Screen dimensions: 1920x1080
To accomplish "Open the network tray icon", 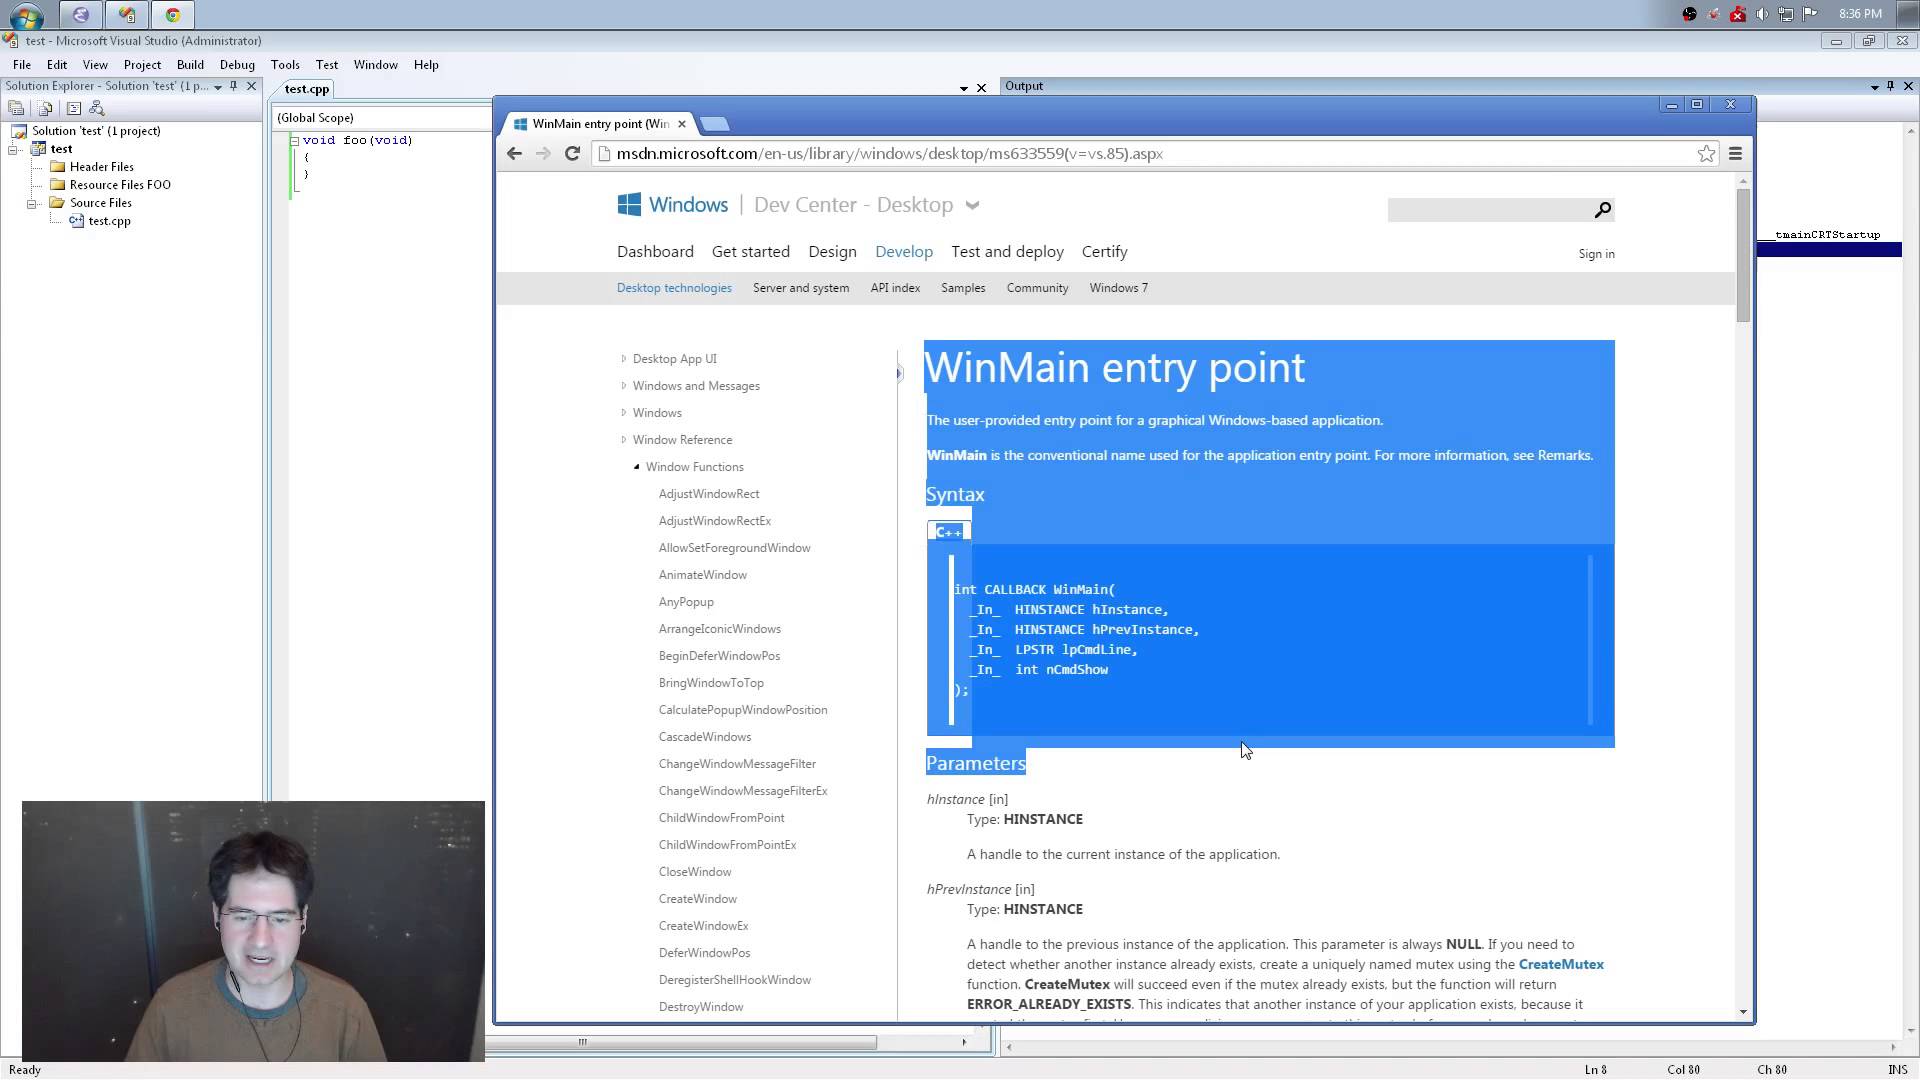I will [1786, 14].
